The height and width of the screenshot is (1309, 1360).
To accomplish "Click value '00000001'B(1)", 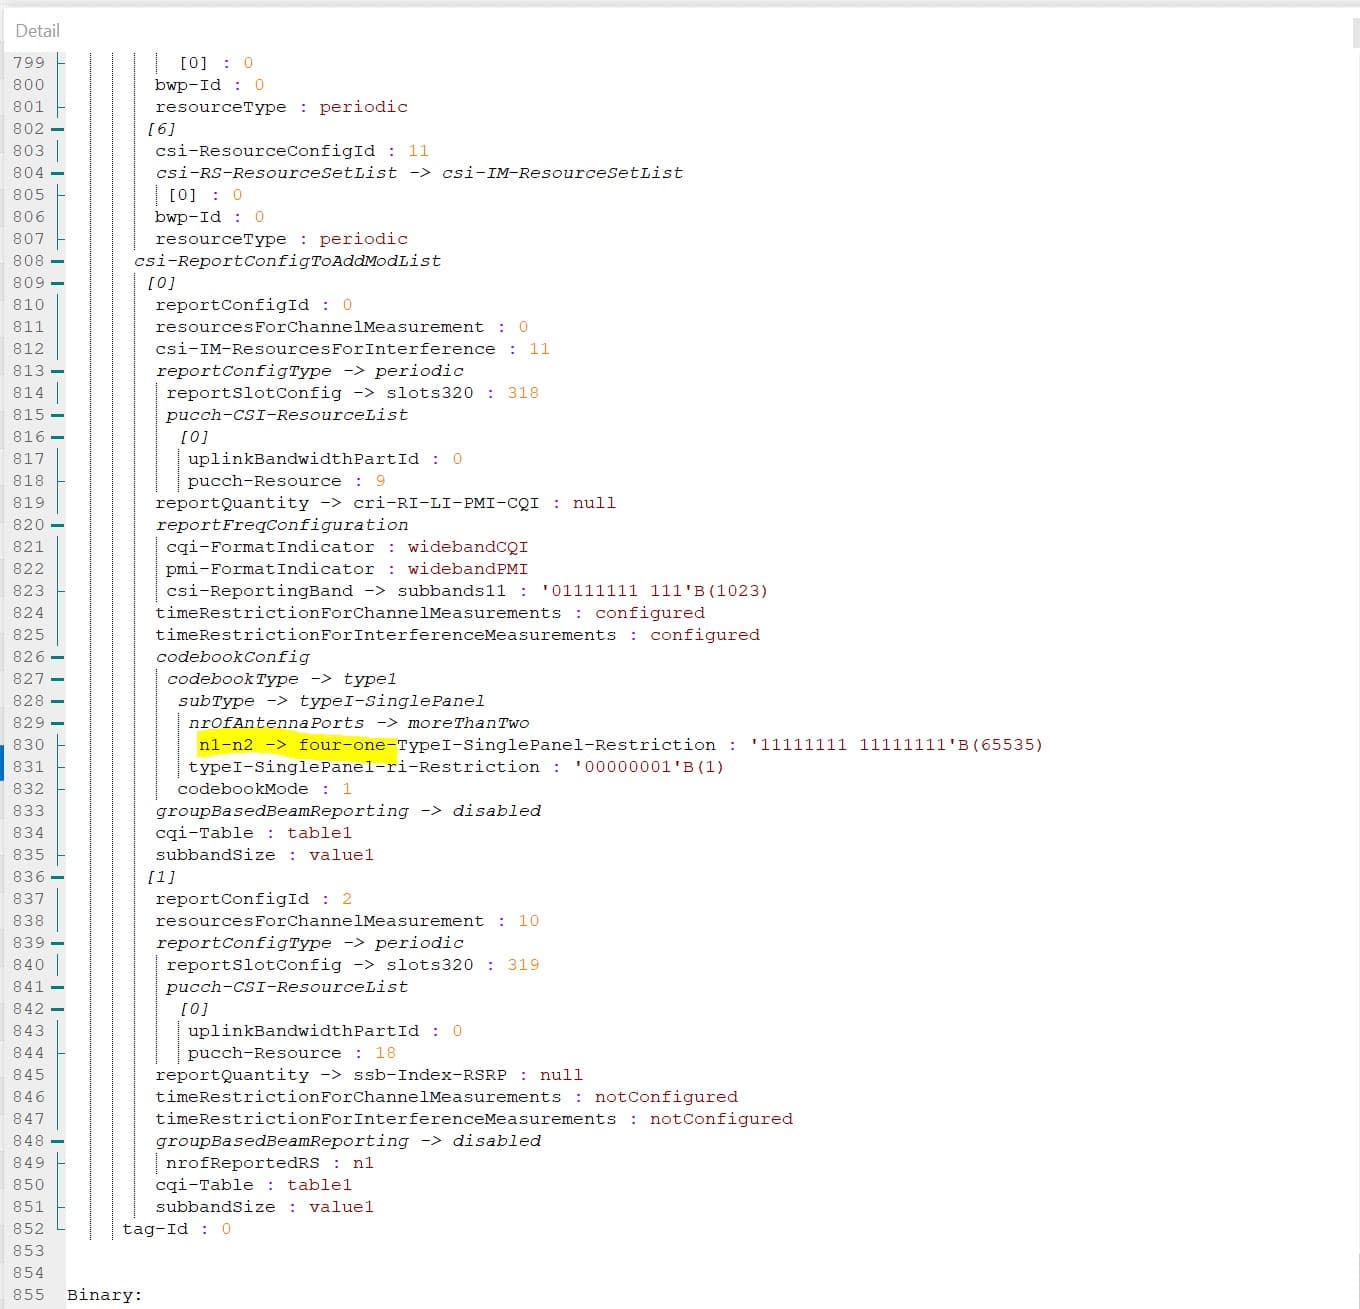I will pos(649,767).
